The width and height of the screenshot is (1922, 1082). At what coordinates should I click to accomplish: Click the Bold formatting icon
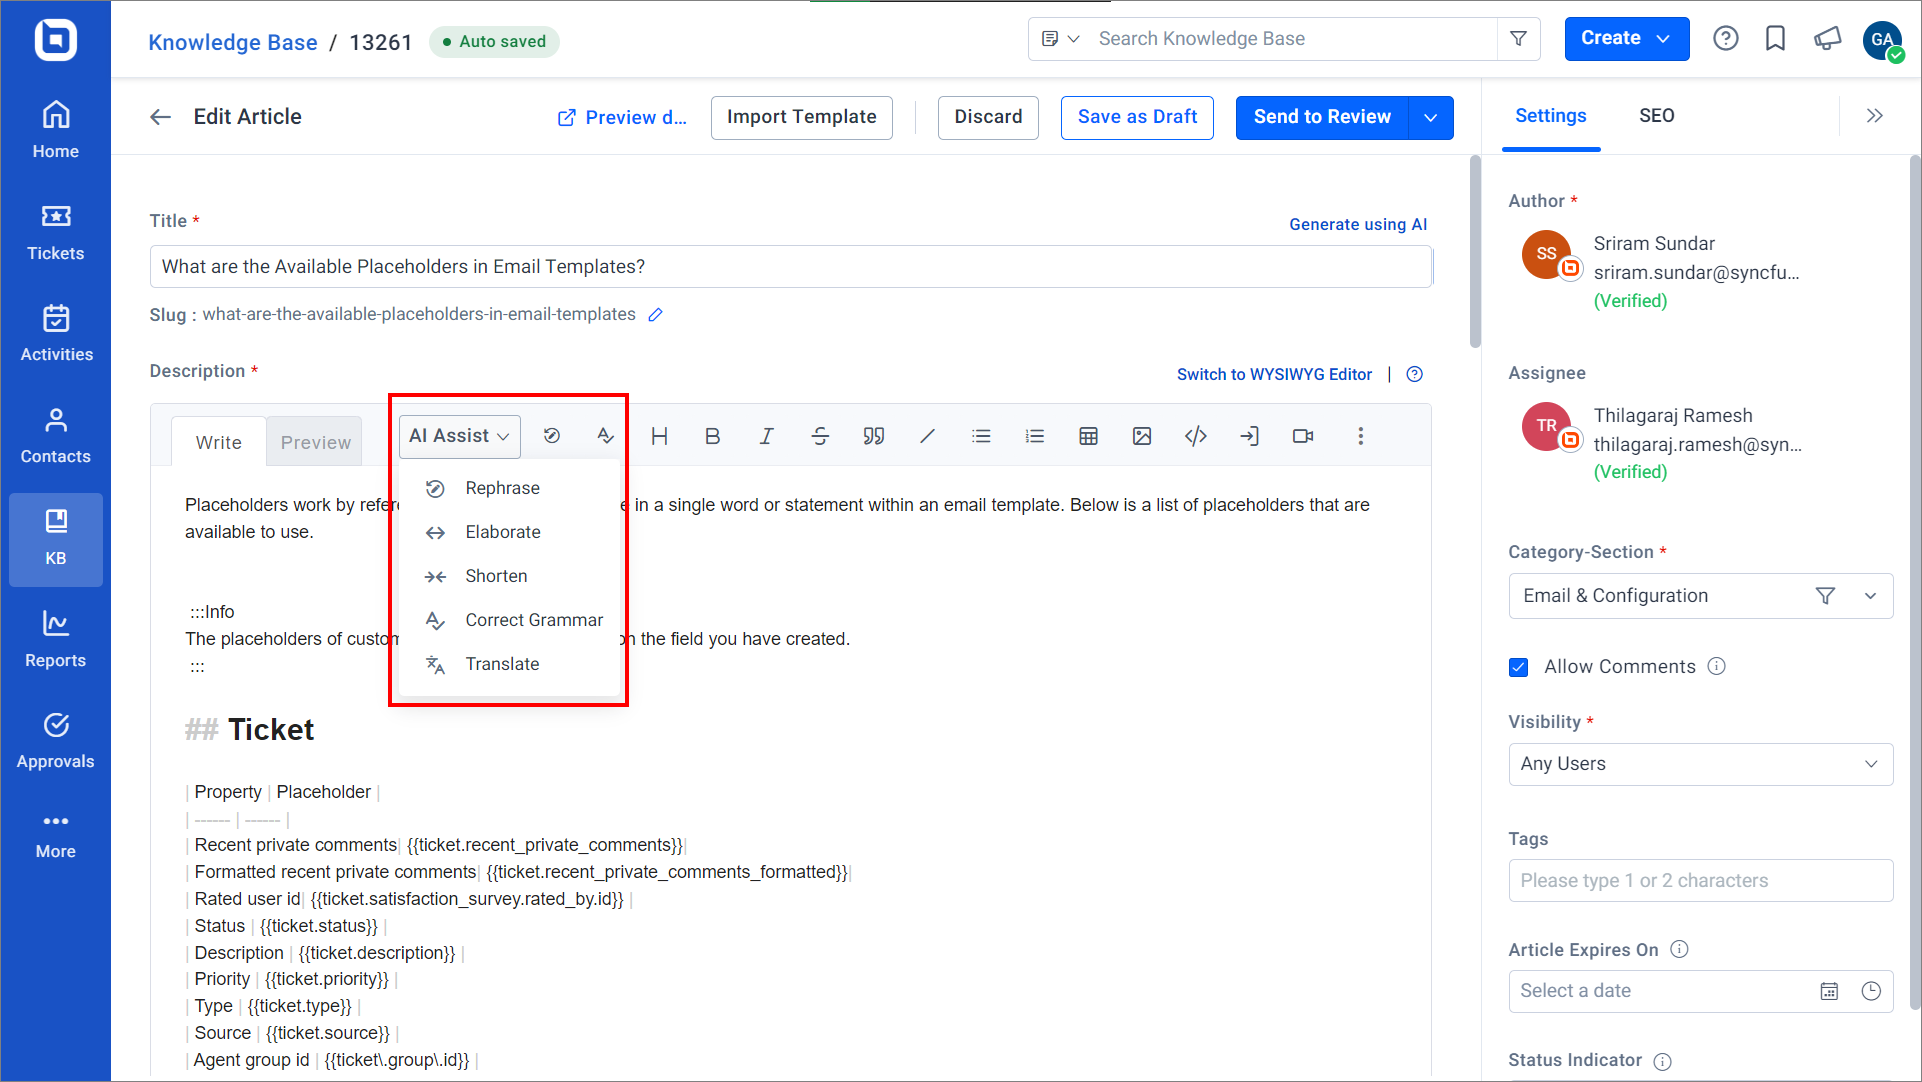pos(713,435)
